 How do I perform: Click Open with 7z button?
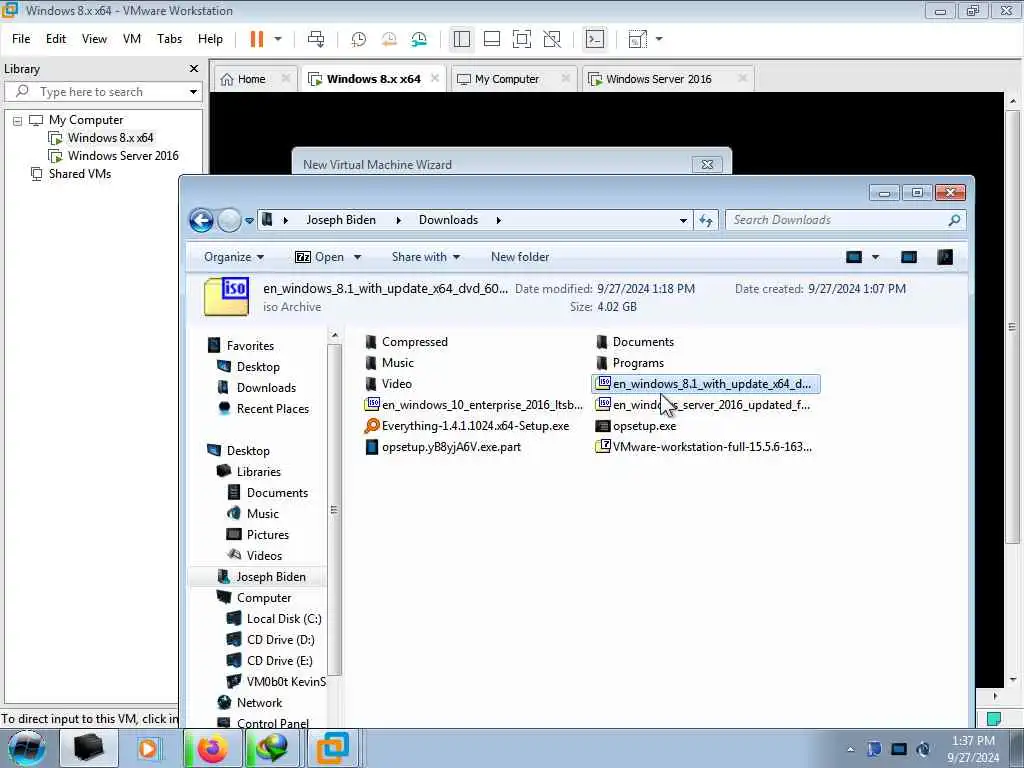click(319, 257)
